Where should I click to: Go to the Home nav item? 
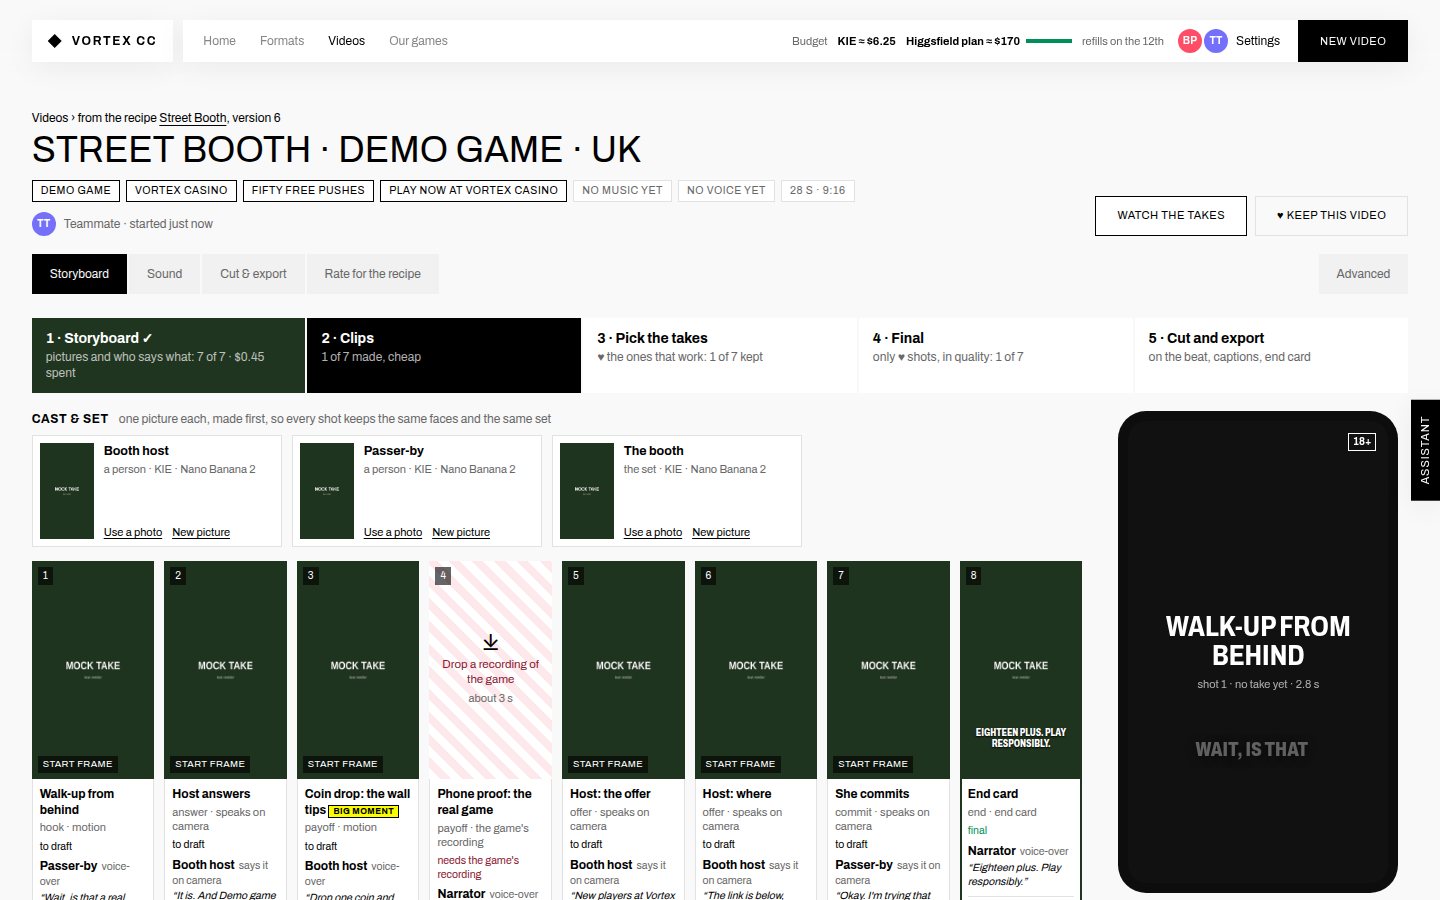[x=219, y=41]
